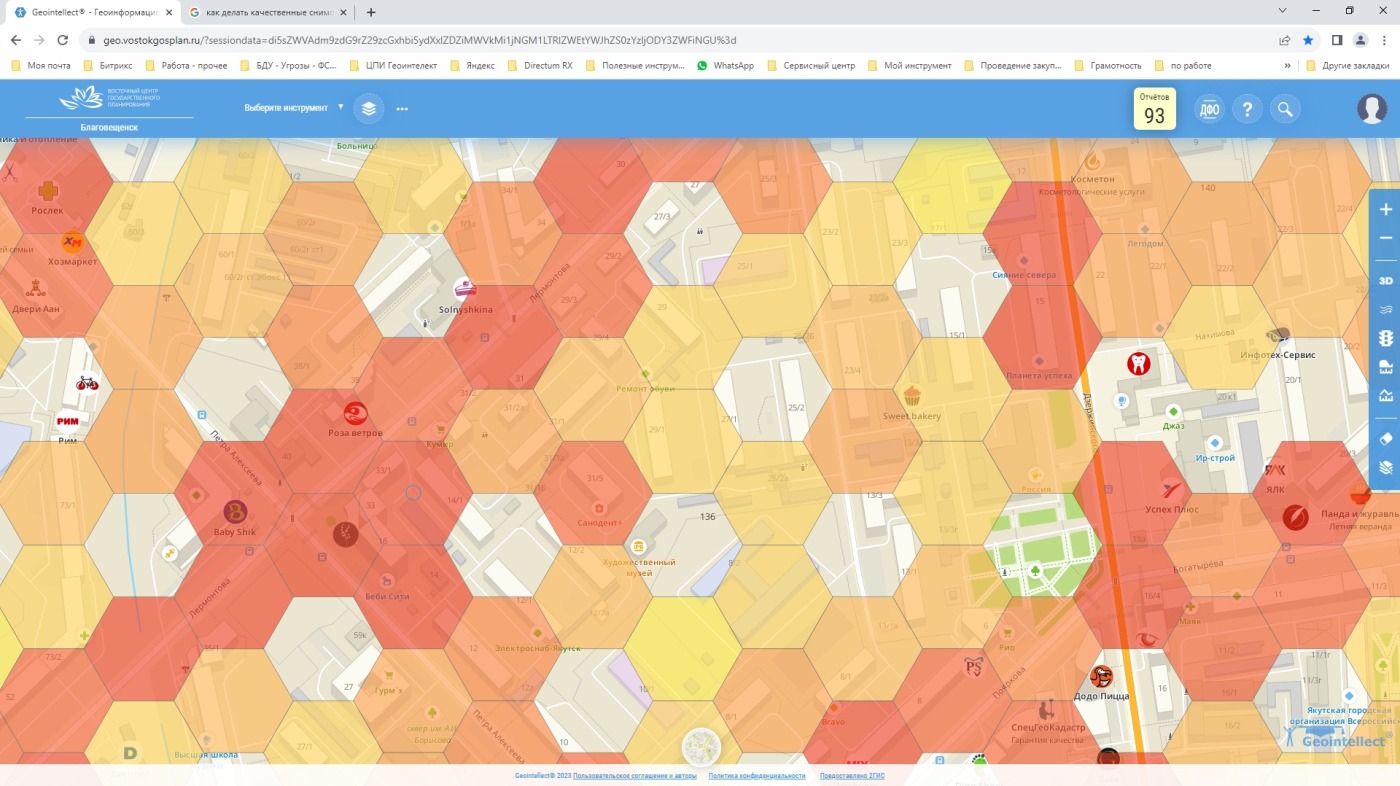Click the red tooth dental clinic marker
The image size is (1400, 786).
pos(1138,363)
